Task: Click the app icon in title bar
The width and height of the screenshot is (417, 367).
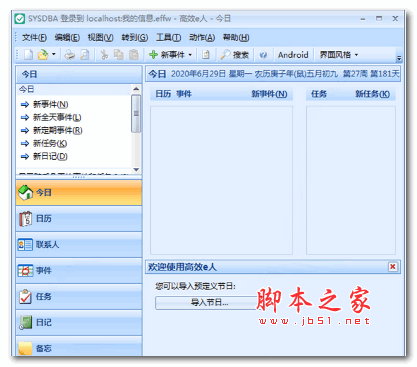Action: (x=20, y=19)
